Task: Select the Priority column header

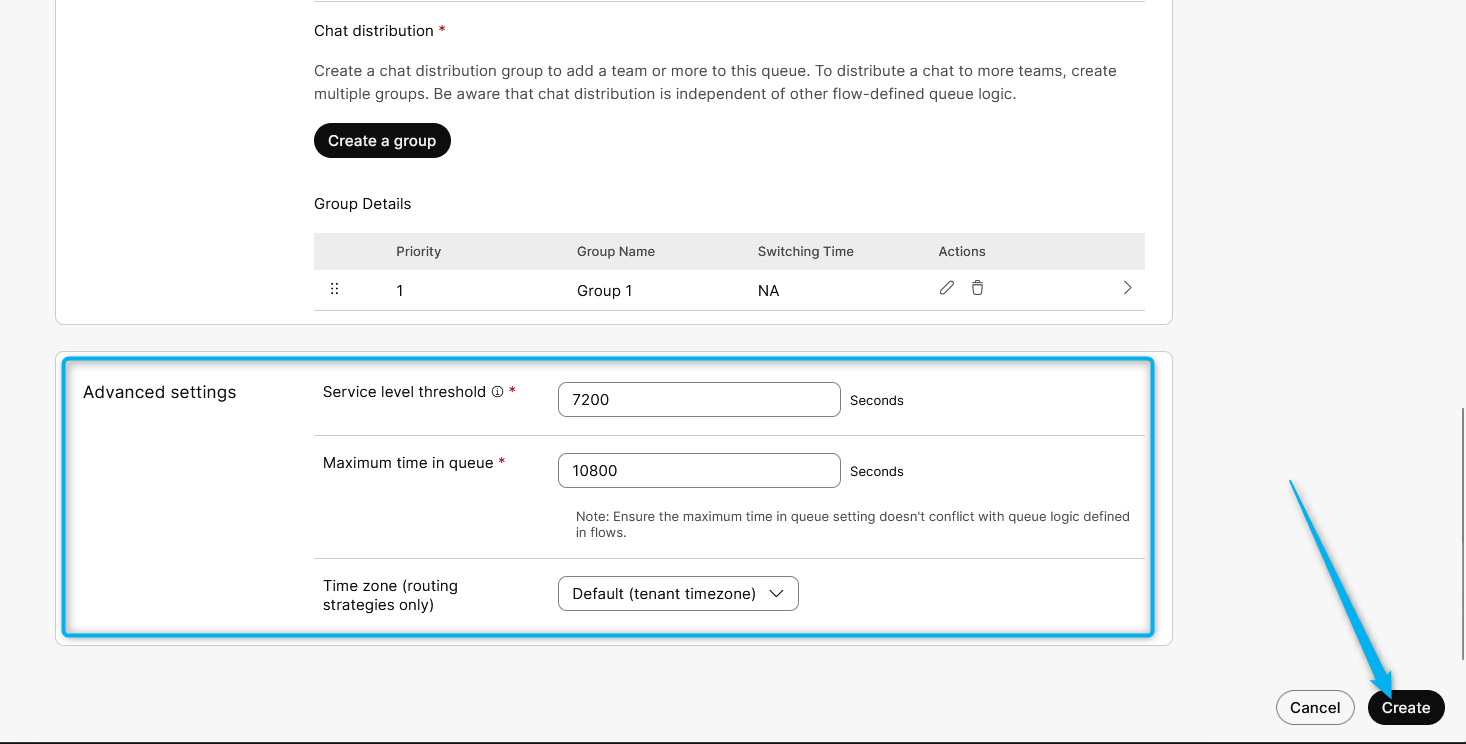Action: pyautogui.click(x=418, y=252)
